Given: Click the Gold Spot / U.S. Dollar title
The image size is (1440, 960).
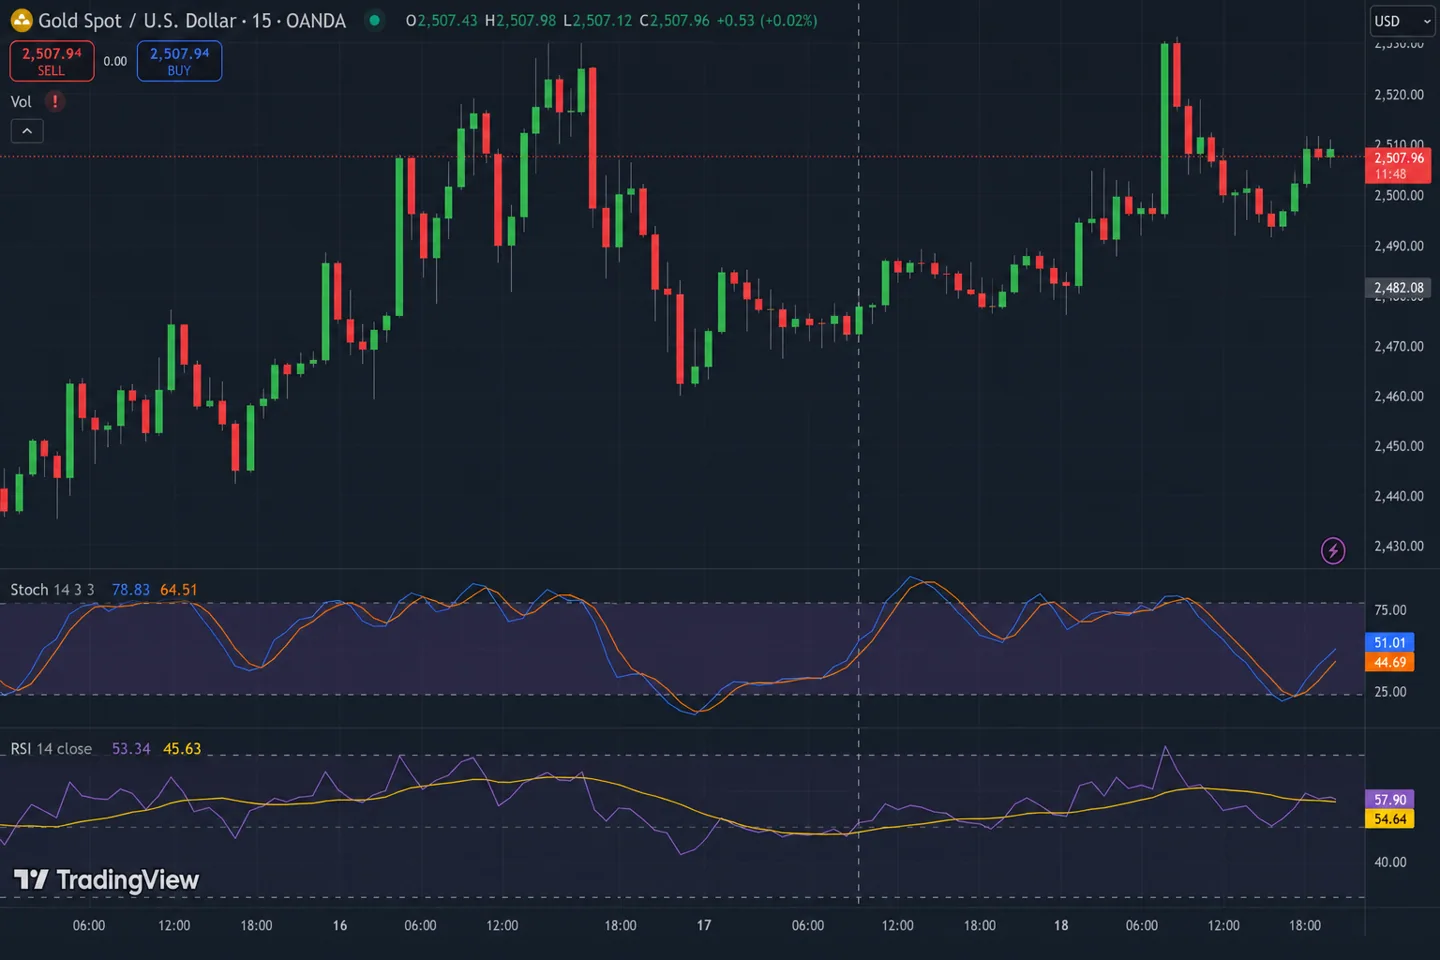Looking at the screenshot, I should (x=138, y=20).
